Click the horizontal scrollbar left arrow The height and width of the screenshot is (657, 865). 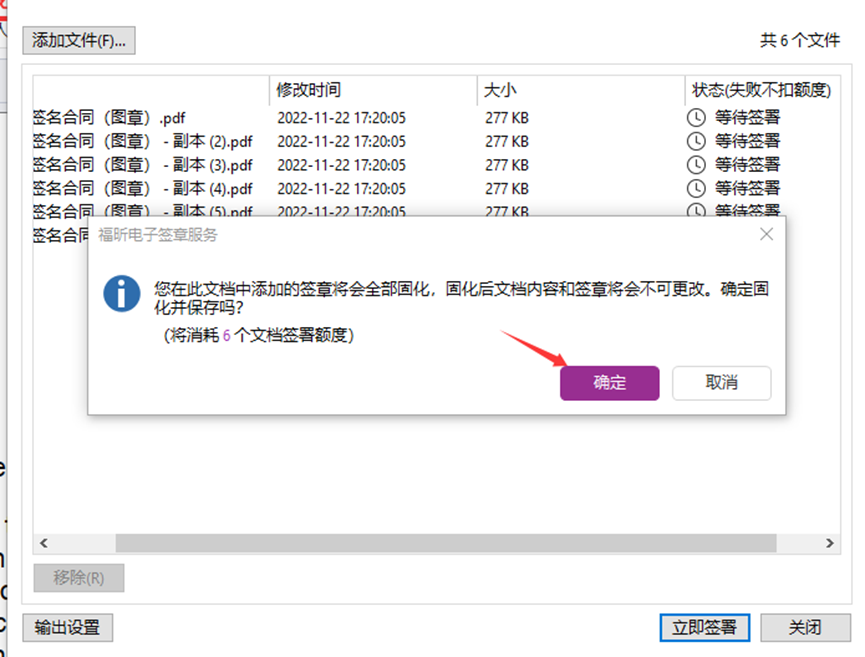43,543
